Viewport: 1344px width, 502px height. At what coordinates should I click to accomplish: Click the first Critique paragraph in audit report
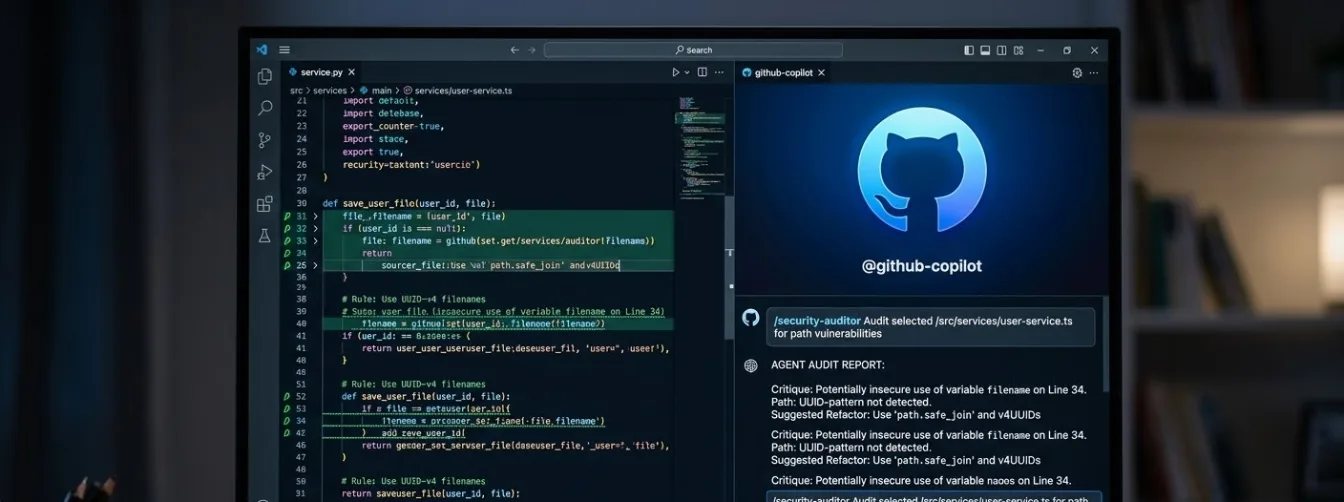(929, 403)
